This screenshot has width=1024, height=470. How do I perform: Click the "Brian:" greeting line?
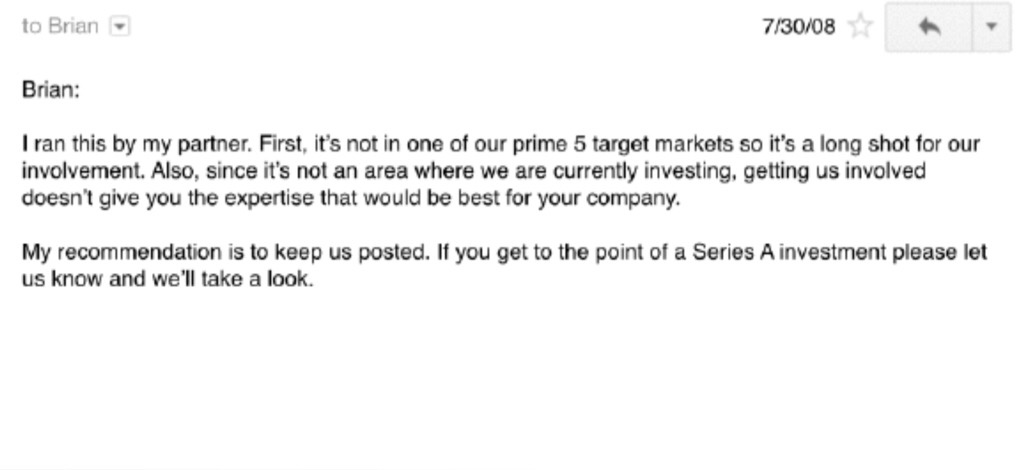click(50, 89)
